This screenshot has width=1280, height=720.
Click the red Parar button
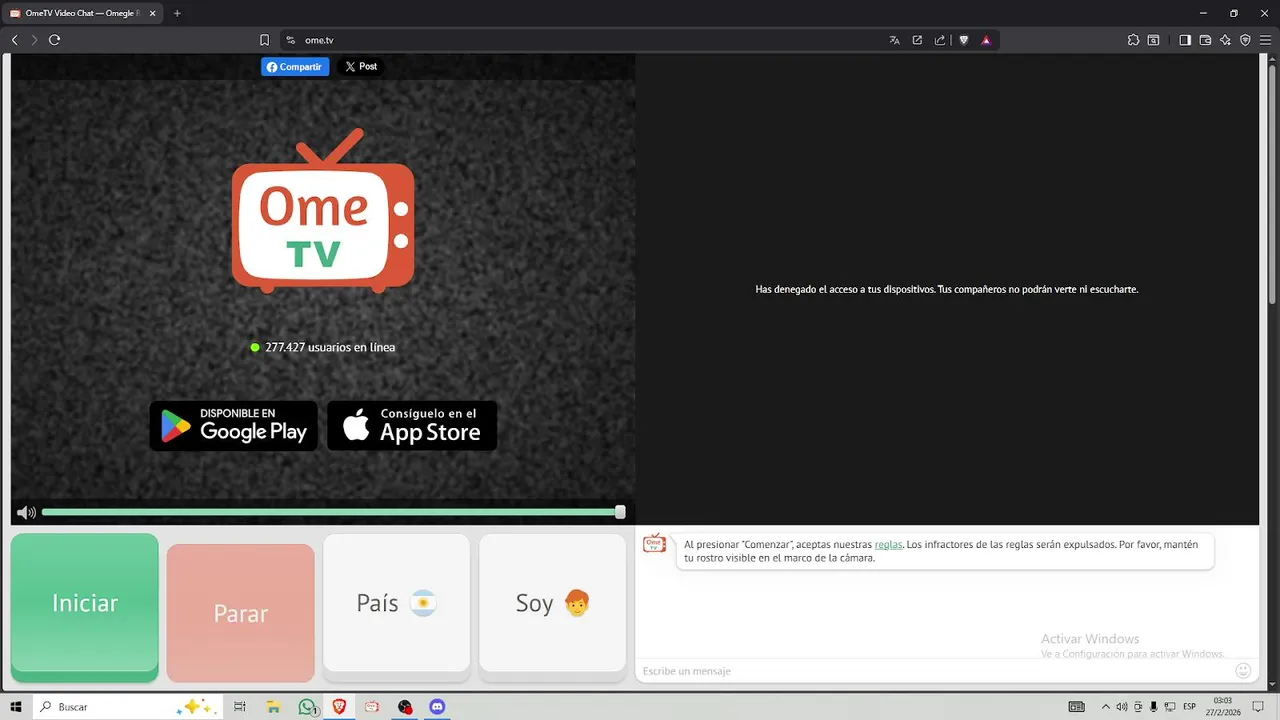(241, 613)
